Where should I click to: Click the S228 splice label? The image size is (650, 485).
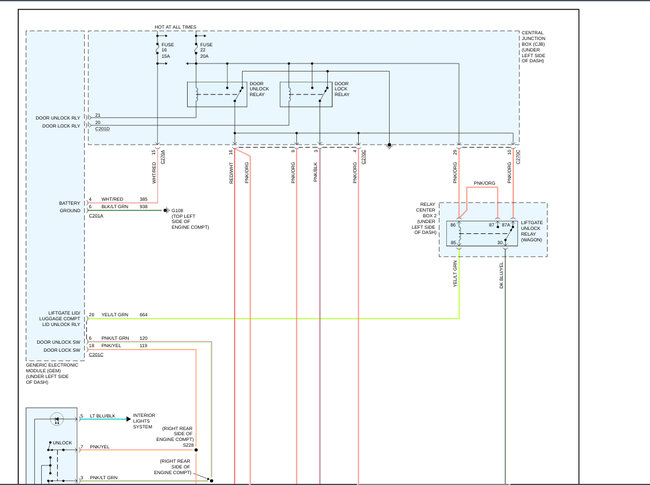(188, 445)
